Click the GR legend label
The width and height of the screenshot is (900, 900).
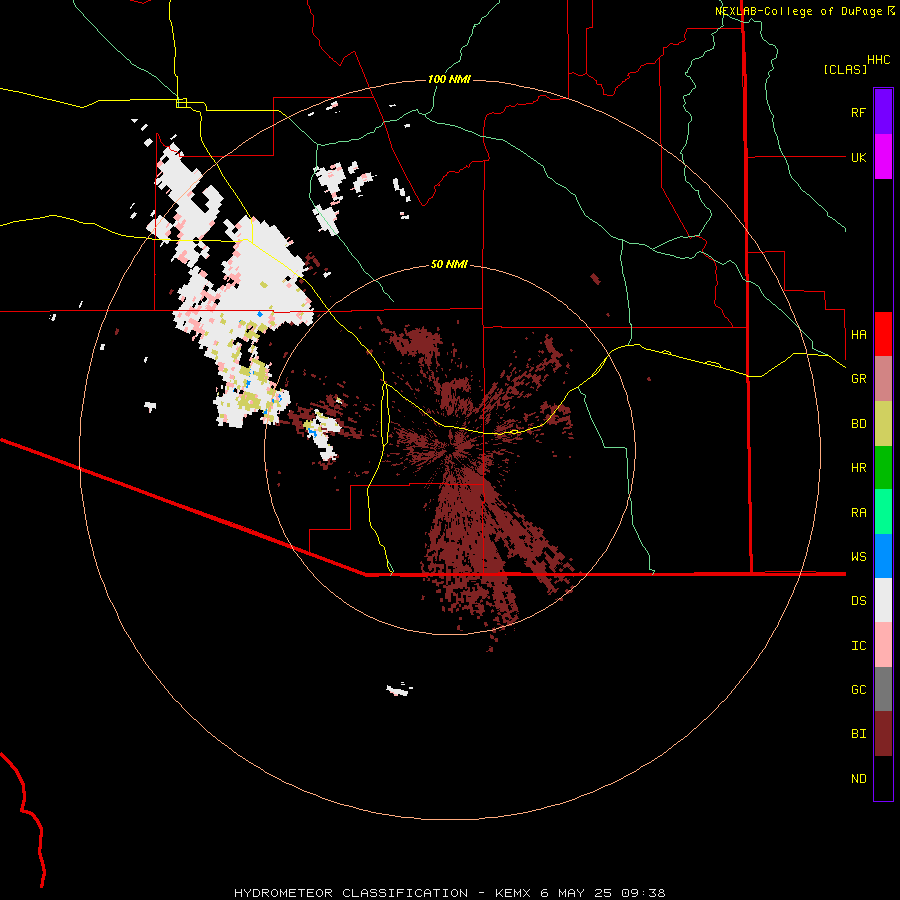pyautogui.click(x=858, y=379)
